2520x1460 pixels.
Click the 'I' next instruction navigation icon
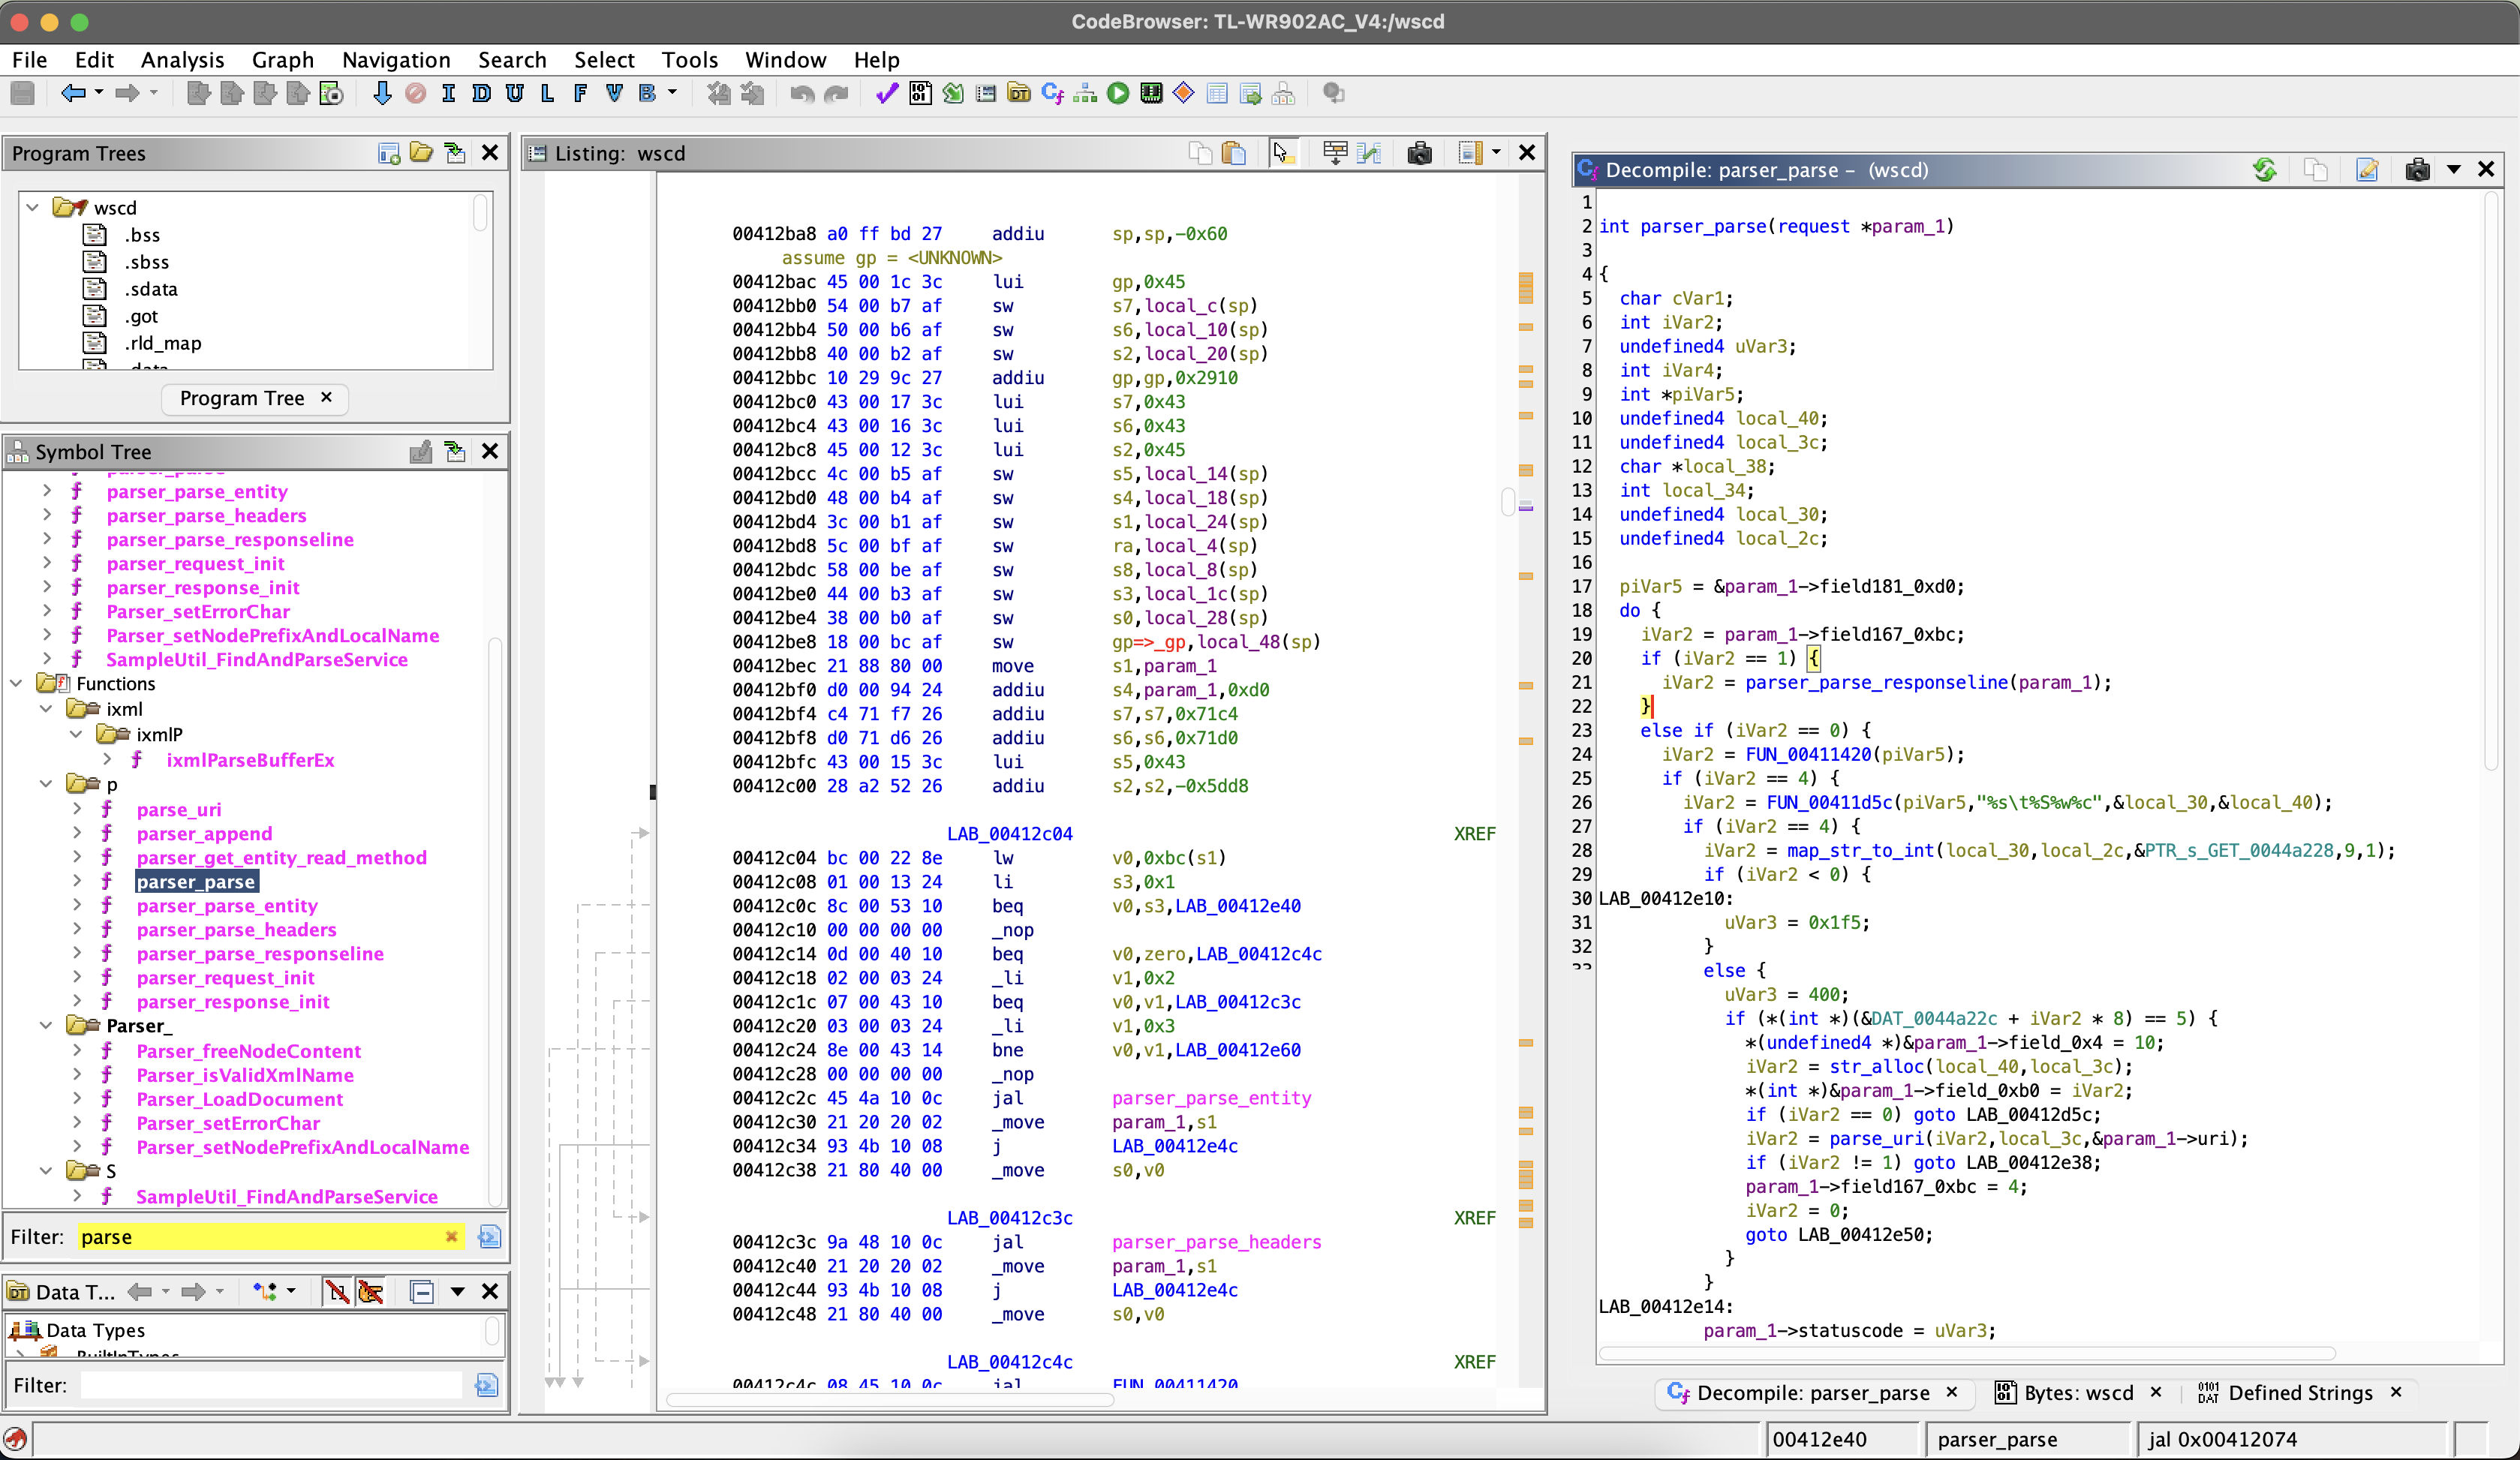coord(448,93)
